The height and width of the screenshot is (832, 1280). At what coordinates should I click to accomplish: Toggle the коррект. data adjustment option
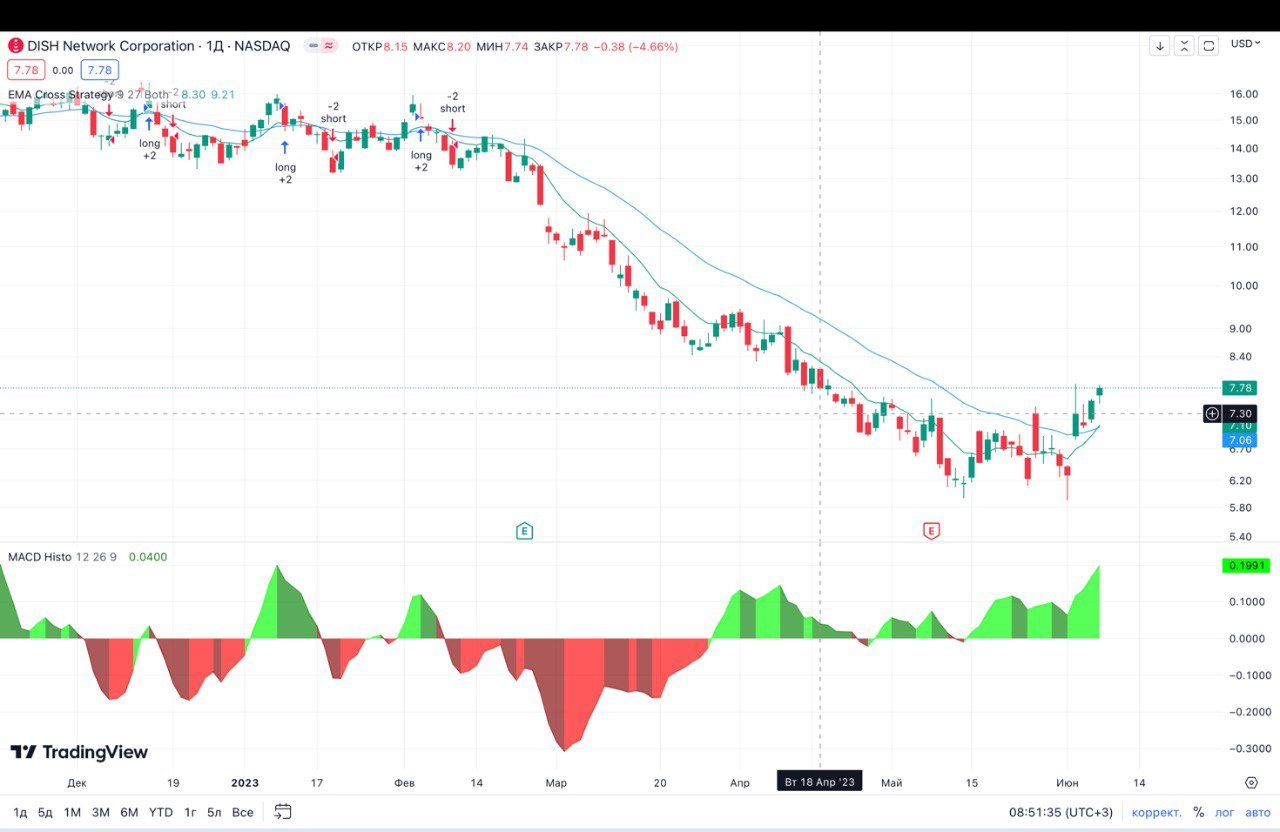point(1156,812)
